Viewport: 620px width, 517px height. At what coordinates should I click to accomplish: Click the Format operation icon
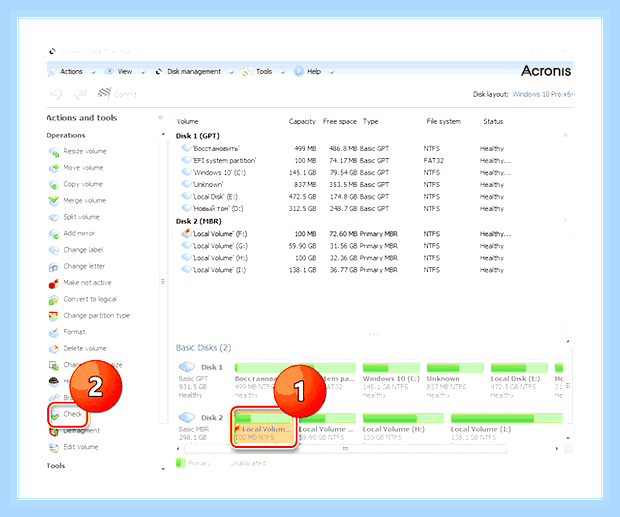[x=53, y=333]
